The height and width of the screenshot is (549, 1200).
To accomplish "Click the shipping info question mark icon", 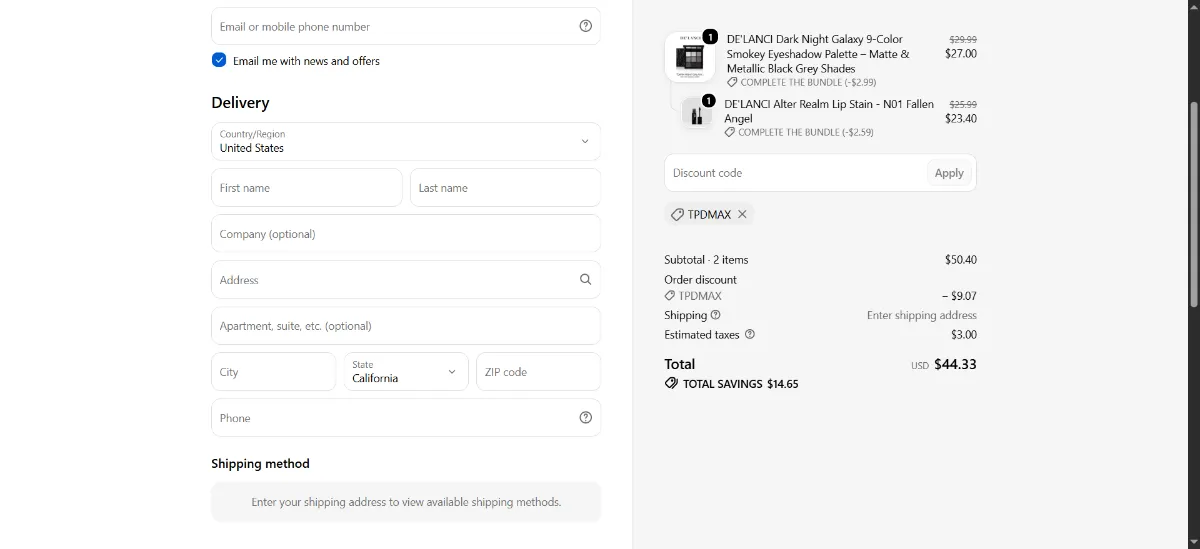I will tap(715, 315).
